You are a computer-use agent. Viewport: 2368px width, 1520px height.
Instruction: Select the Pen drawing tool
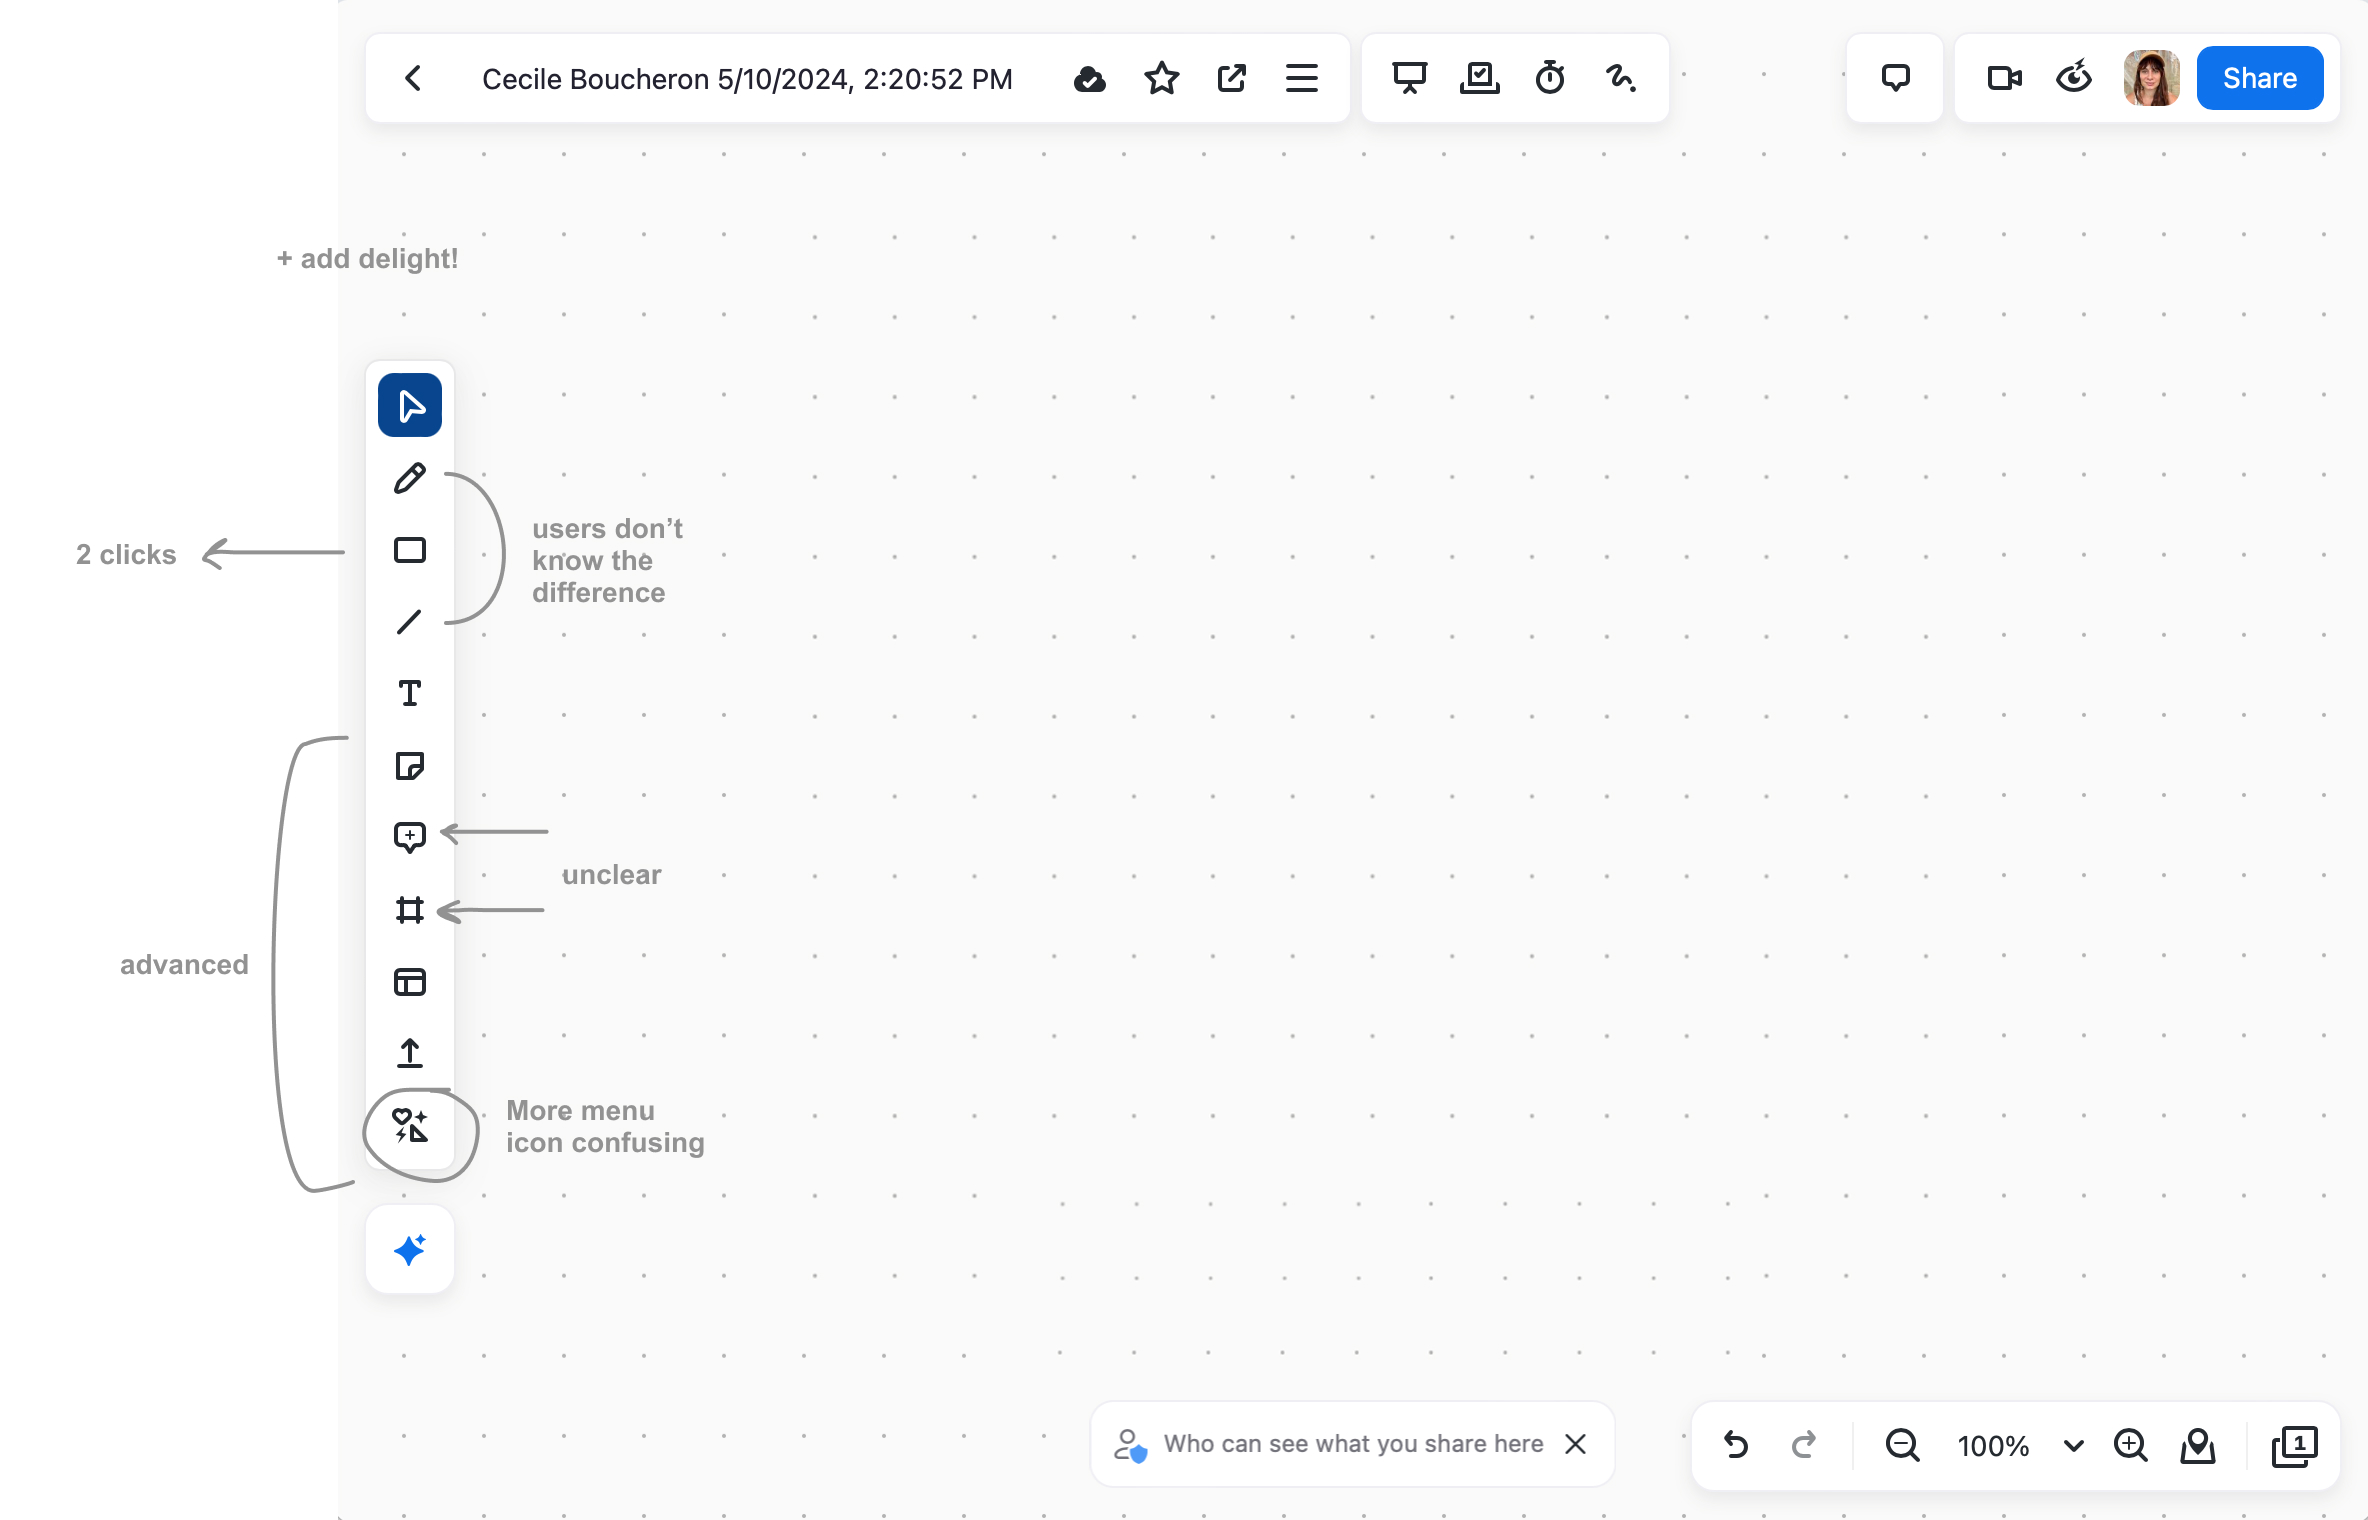[409, 478]
